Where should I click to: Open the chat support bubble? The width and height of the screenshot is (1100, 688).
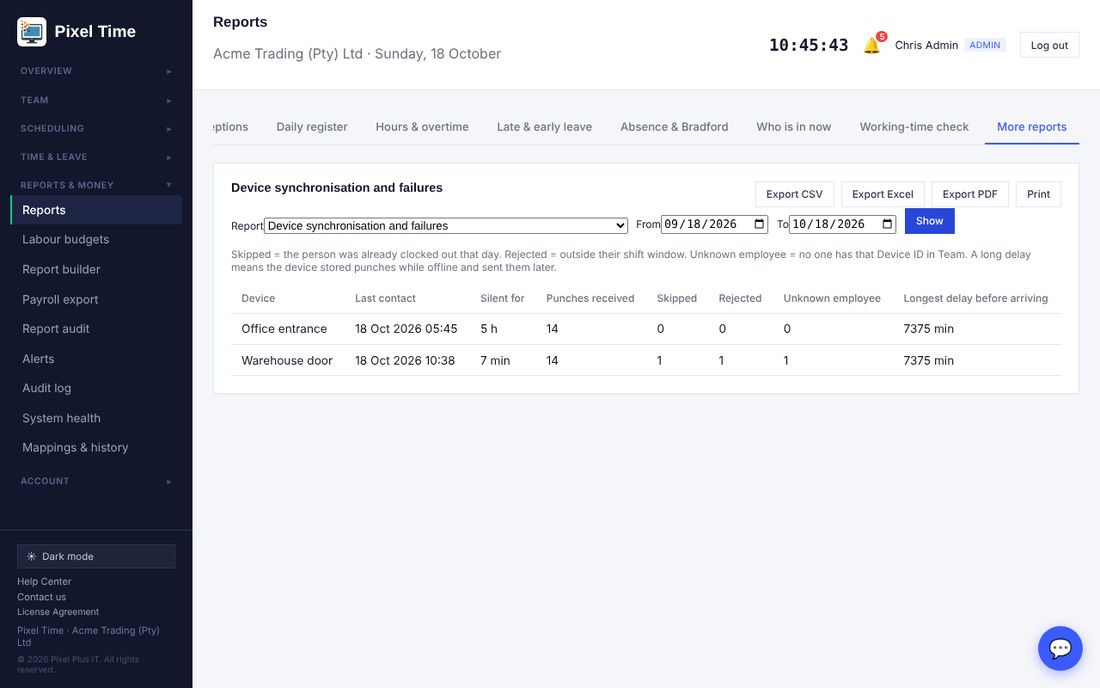[x=1059, y=648]
